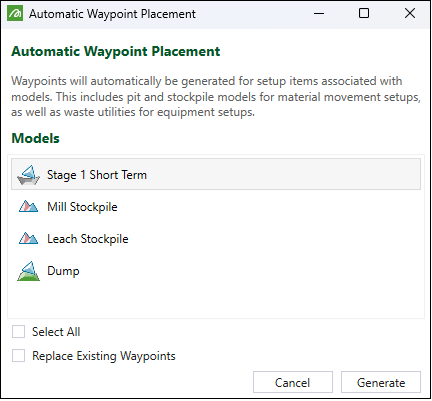The image size is (432, 401).
Task: Close the Automatic Waypoint Placement dialog
Action: 410,14
